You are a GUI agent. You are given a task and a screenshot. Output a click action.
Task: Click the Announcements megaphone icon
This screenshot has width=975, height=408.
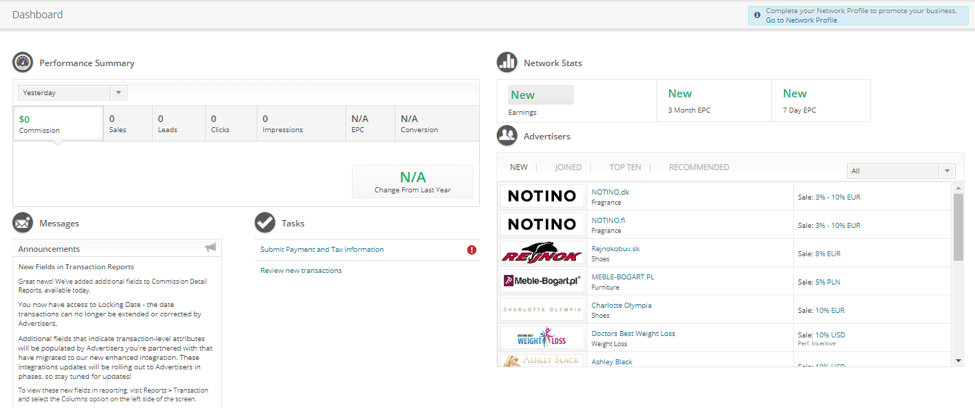[210, 248]
